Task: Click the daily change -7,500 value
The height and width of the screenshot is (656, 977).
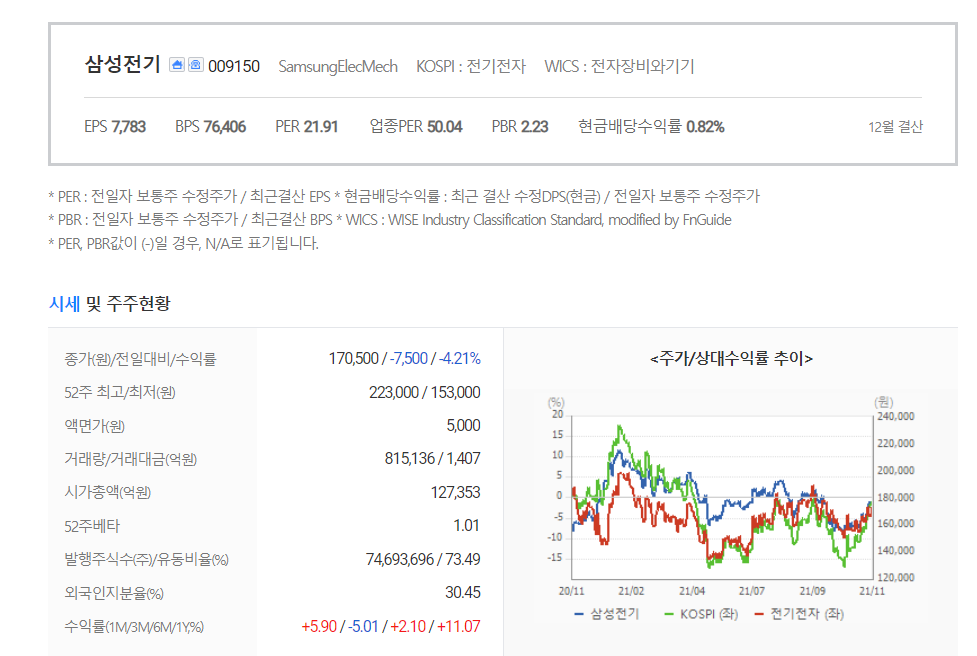Action: pos(409,359)
